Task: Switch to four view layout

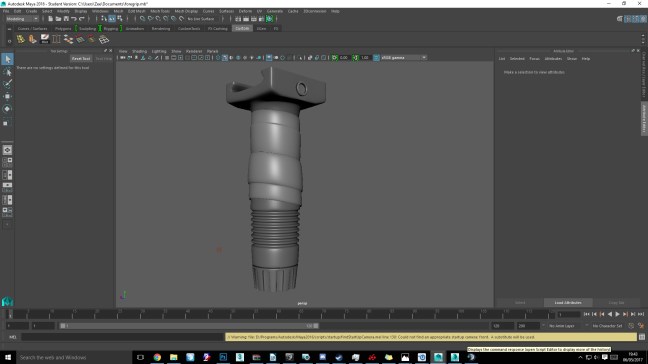Action: point(7,162)
